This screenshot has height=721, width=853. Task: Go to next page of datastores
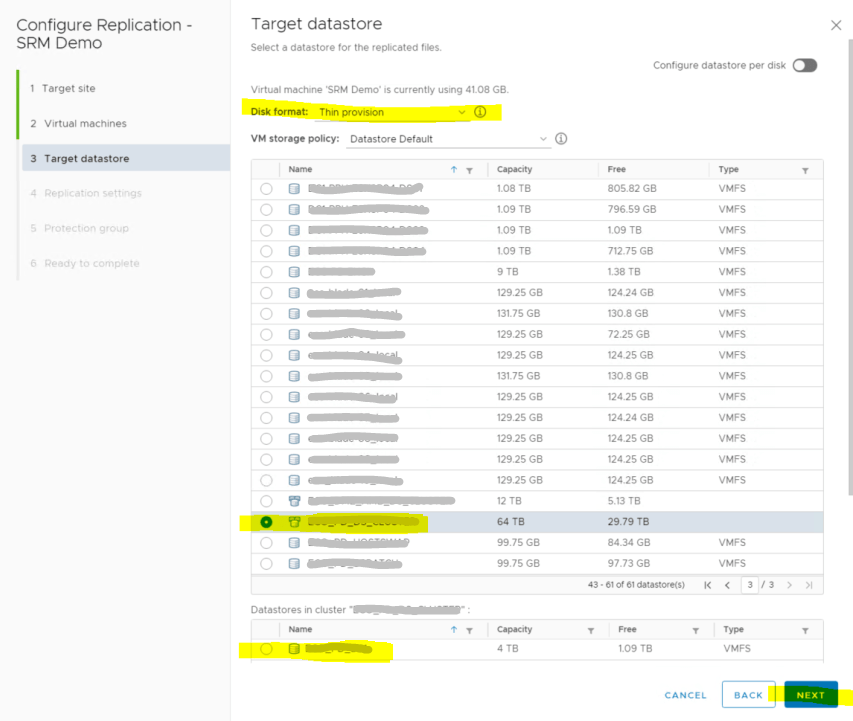(x=789, y=585)
